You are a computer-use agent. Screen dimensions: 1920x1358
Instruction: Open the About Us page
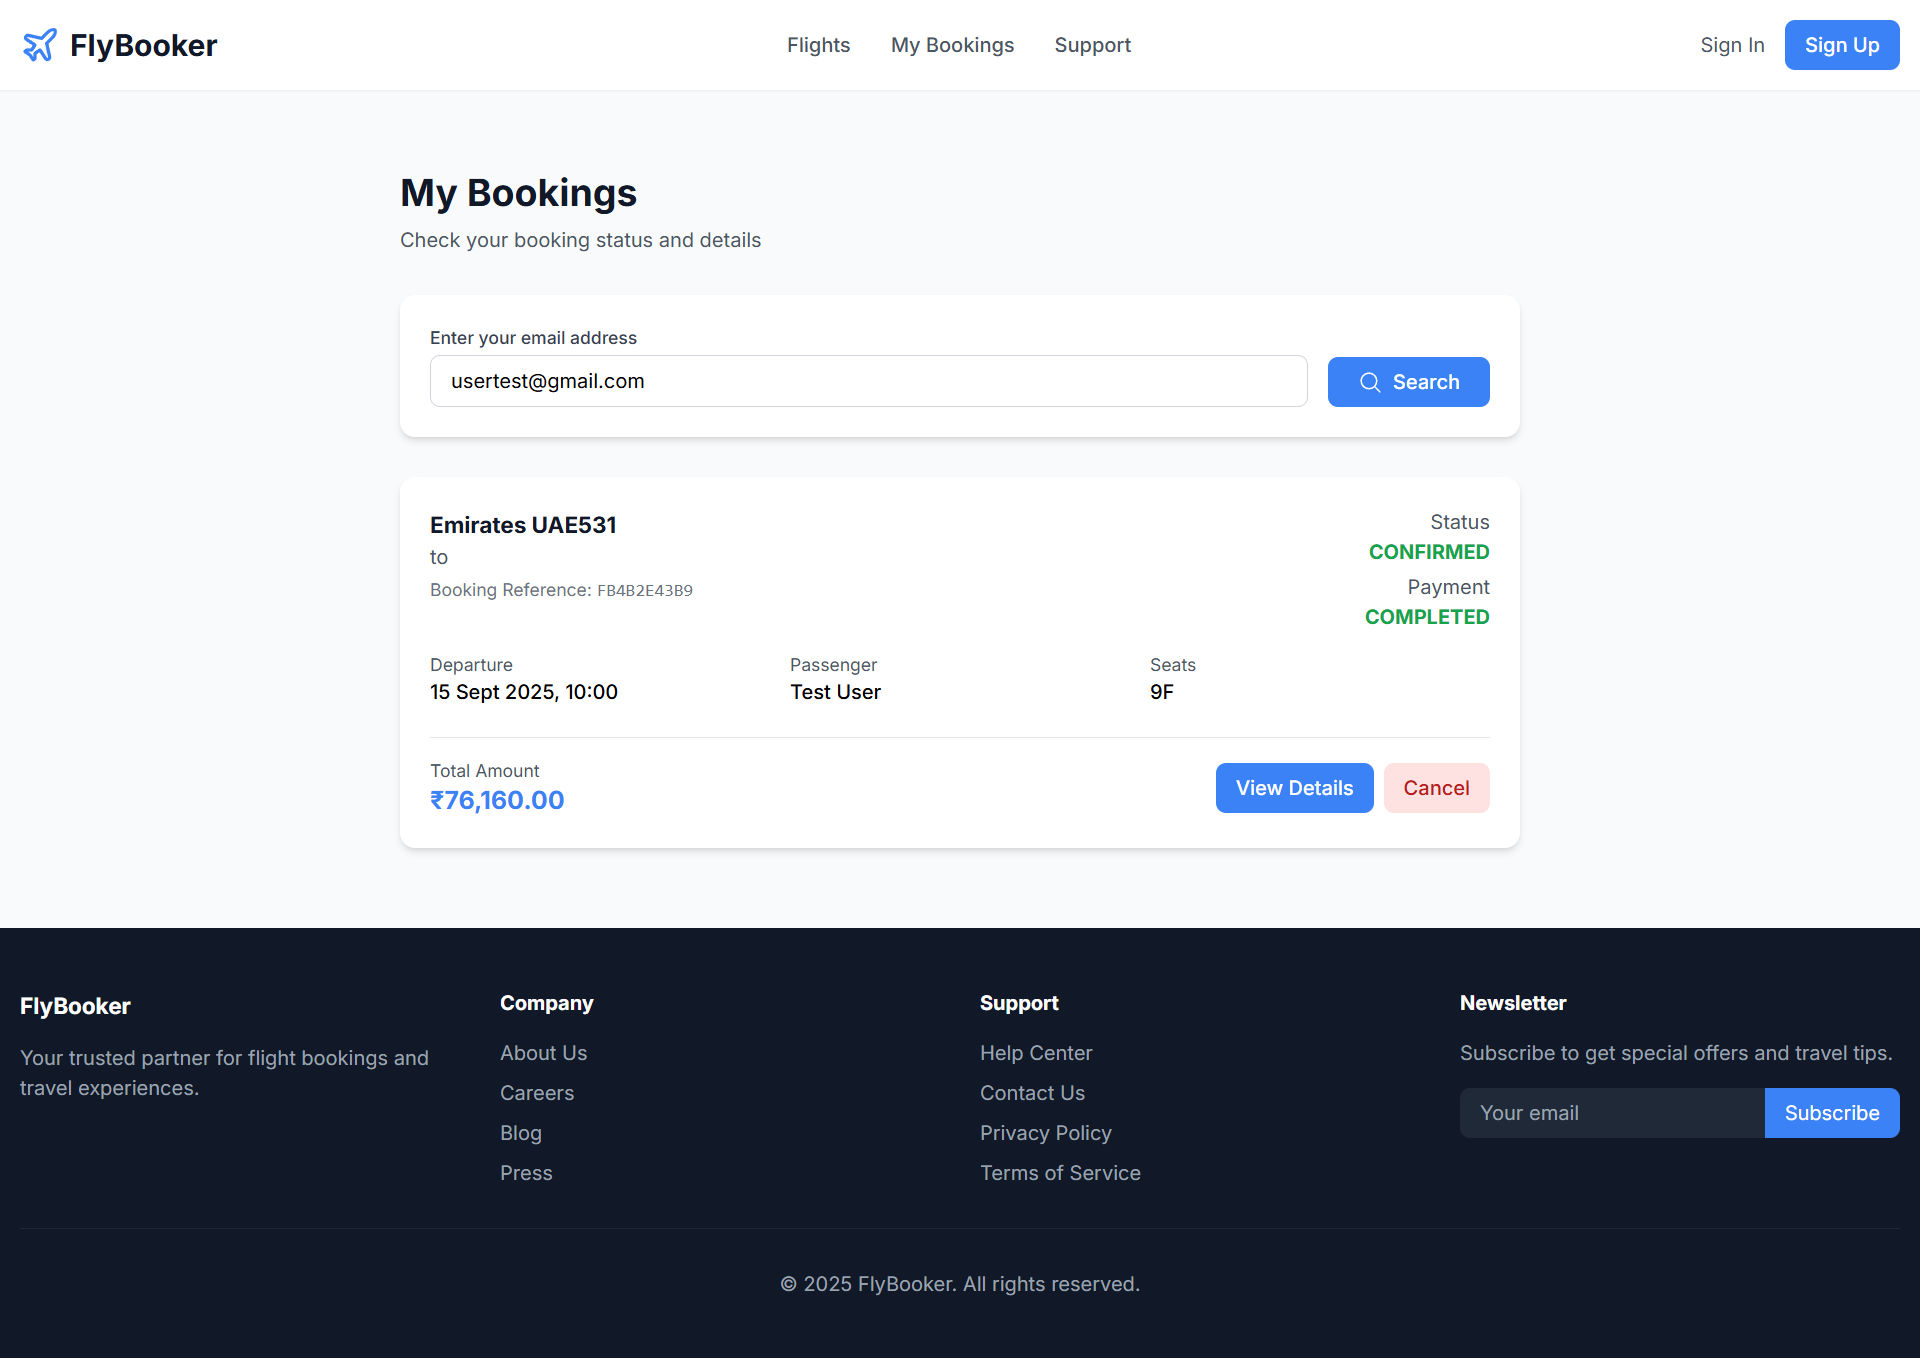point(543,1053)
